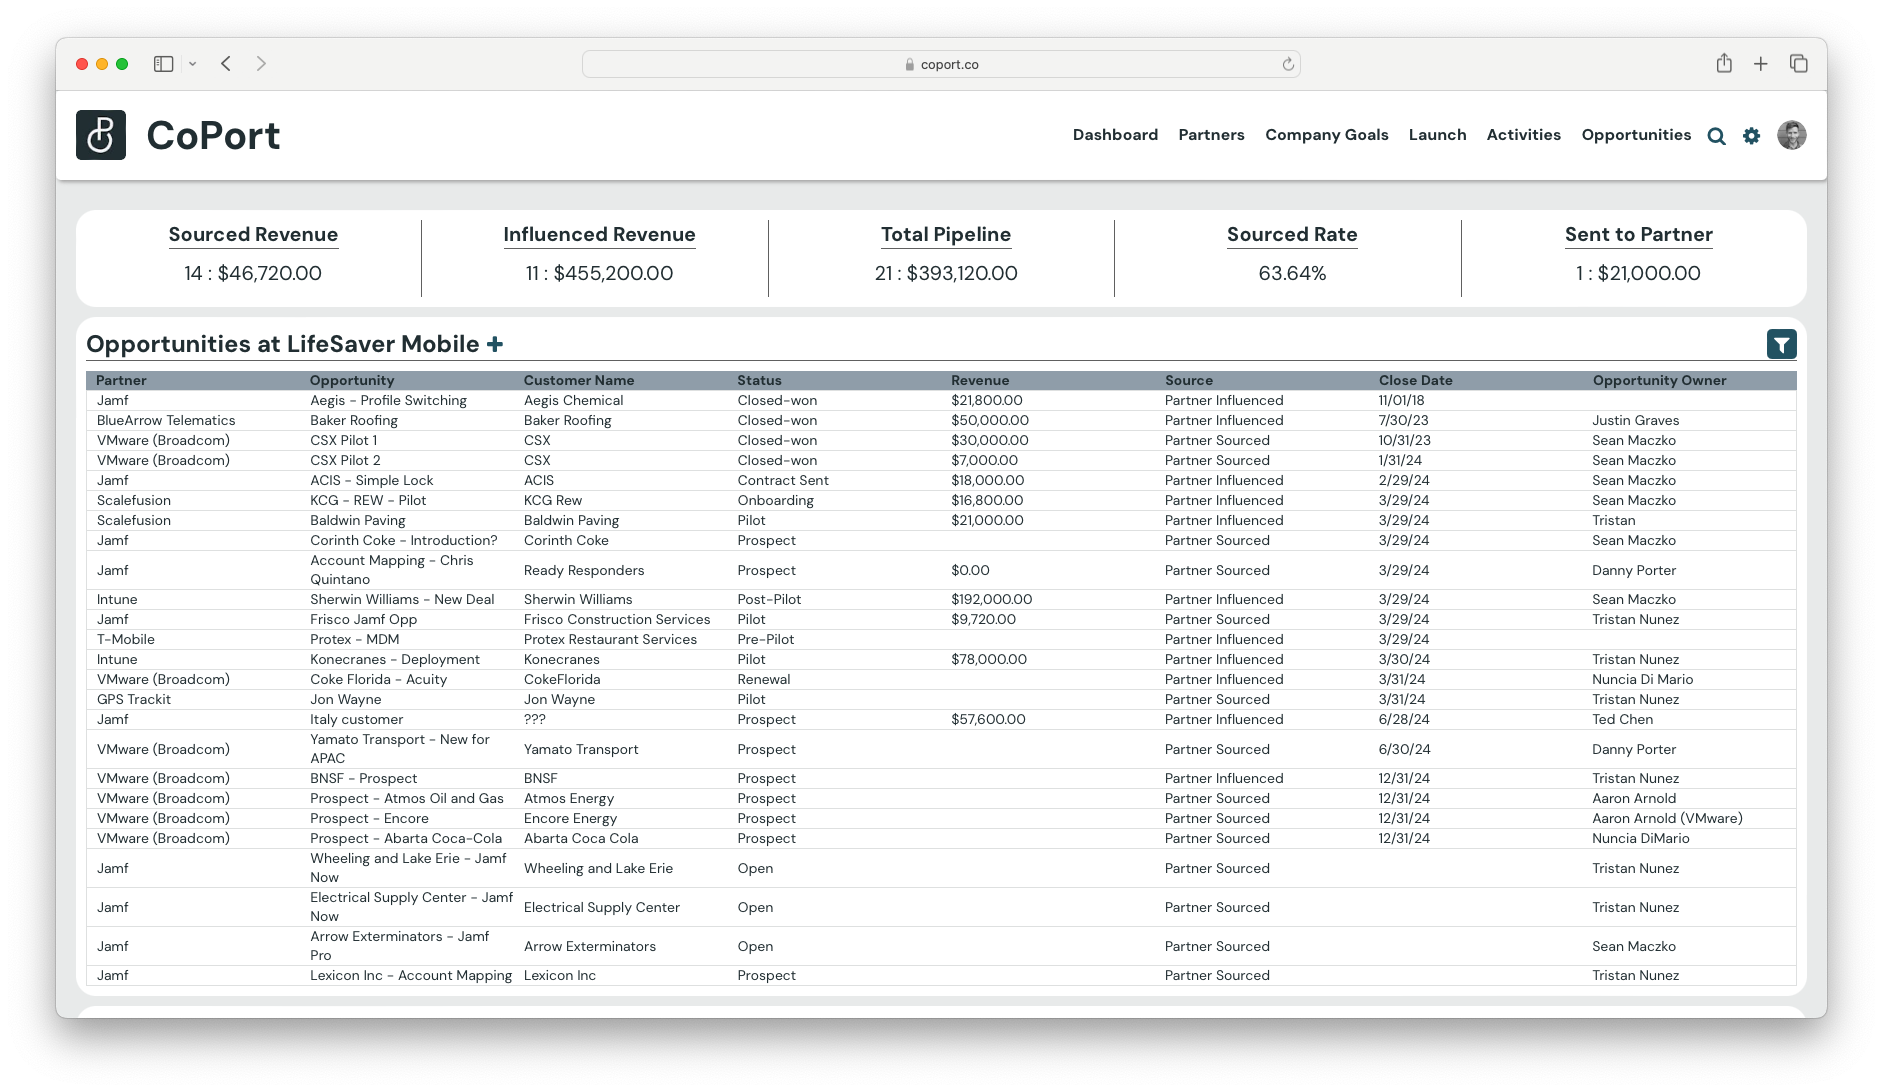Open the Dashboard menu item
The width and height of the screenshot is (1883, 1092).
click(x=1115, y=135)
